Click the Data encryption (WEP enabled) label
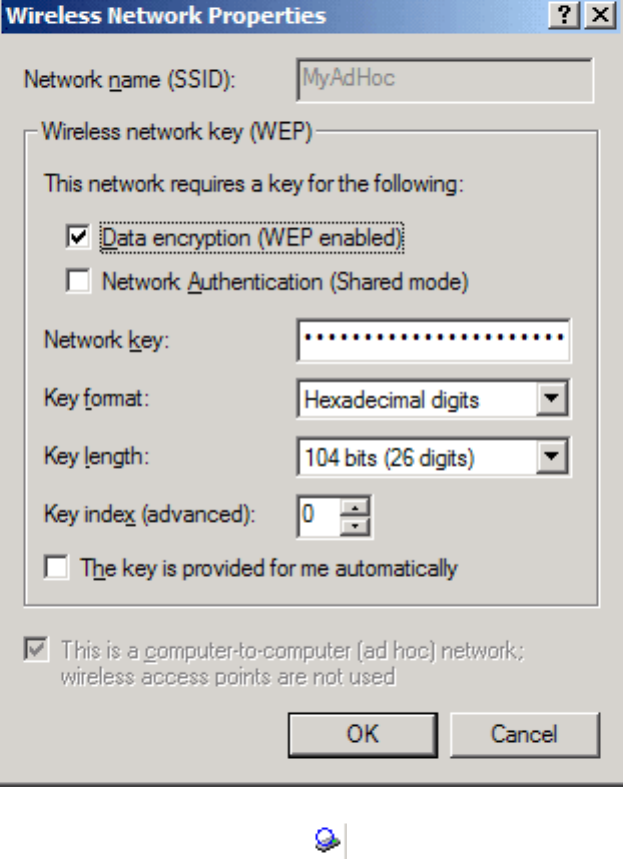 (252, 238)
